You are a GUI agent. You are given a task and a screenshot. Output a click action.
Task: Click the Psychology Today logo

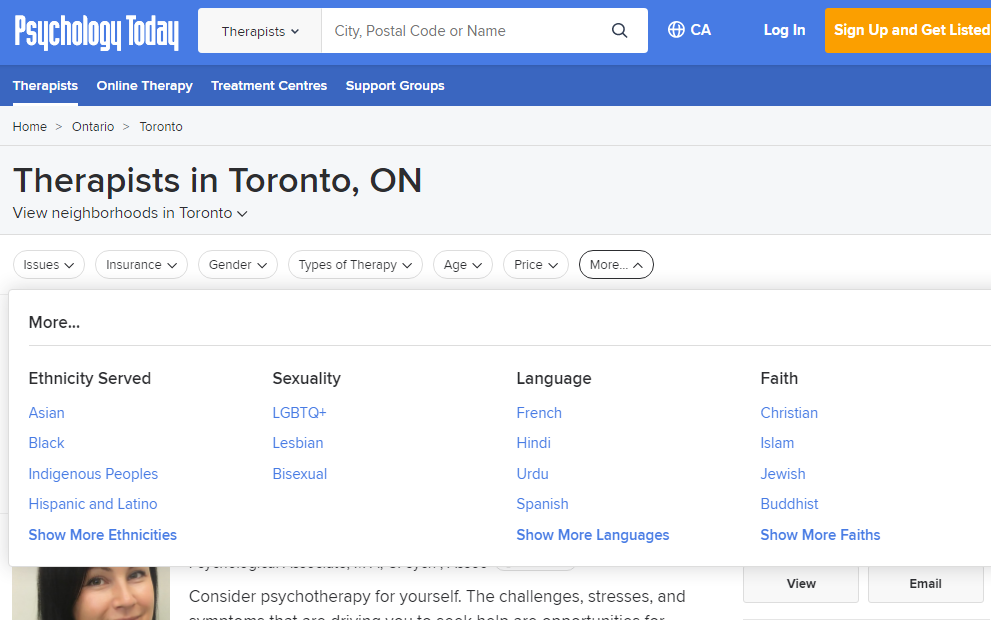tap(97, 32)
